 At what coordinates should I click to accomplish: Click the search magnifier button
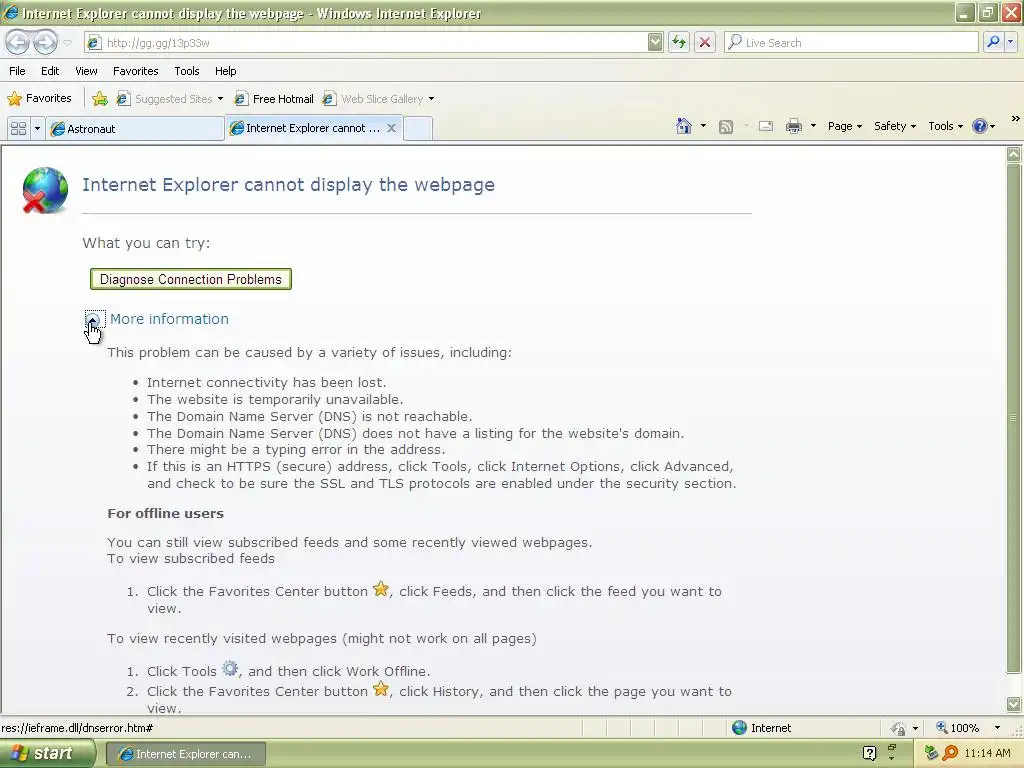tap(993, 42)
